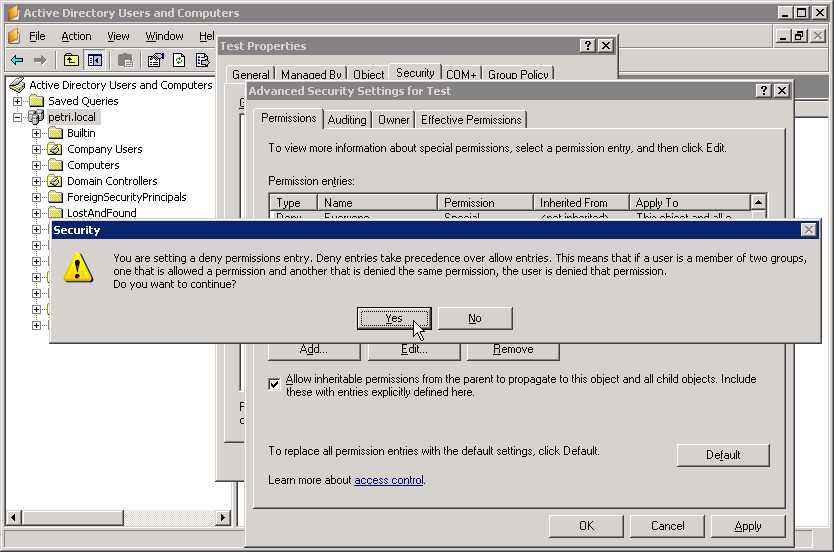
Task: Sort by Name column header
Action: click(x=377, y=203)
